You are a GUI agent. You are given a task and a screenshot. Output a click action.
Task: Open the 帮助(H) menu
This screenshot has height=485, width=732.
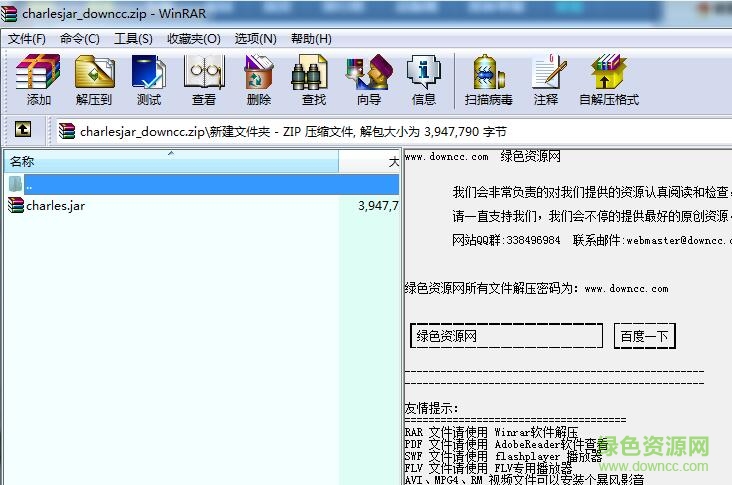(x=311, y=38)
